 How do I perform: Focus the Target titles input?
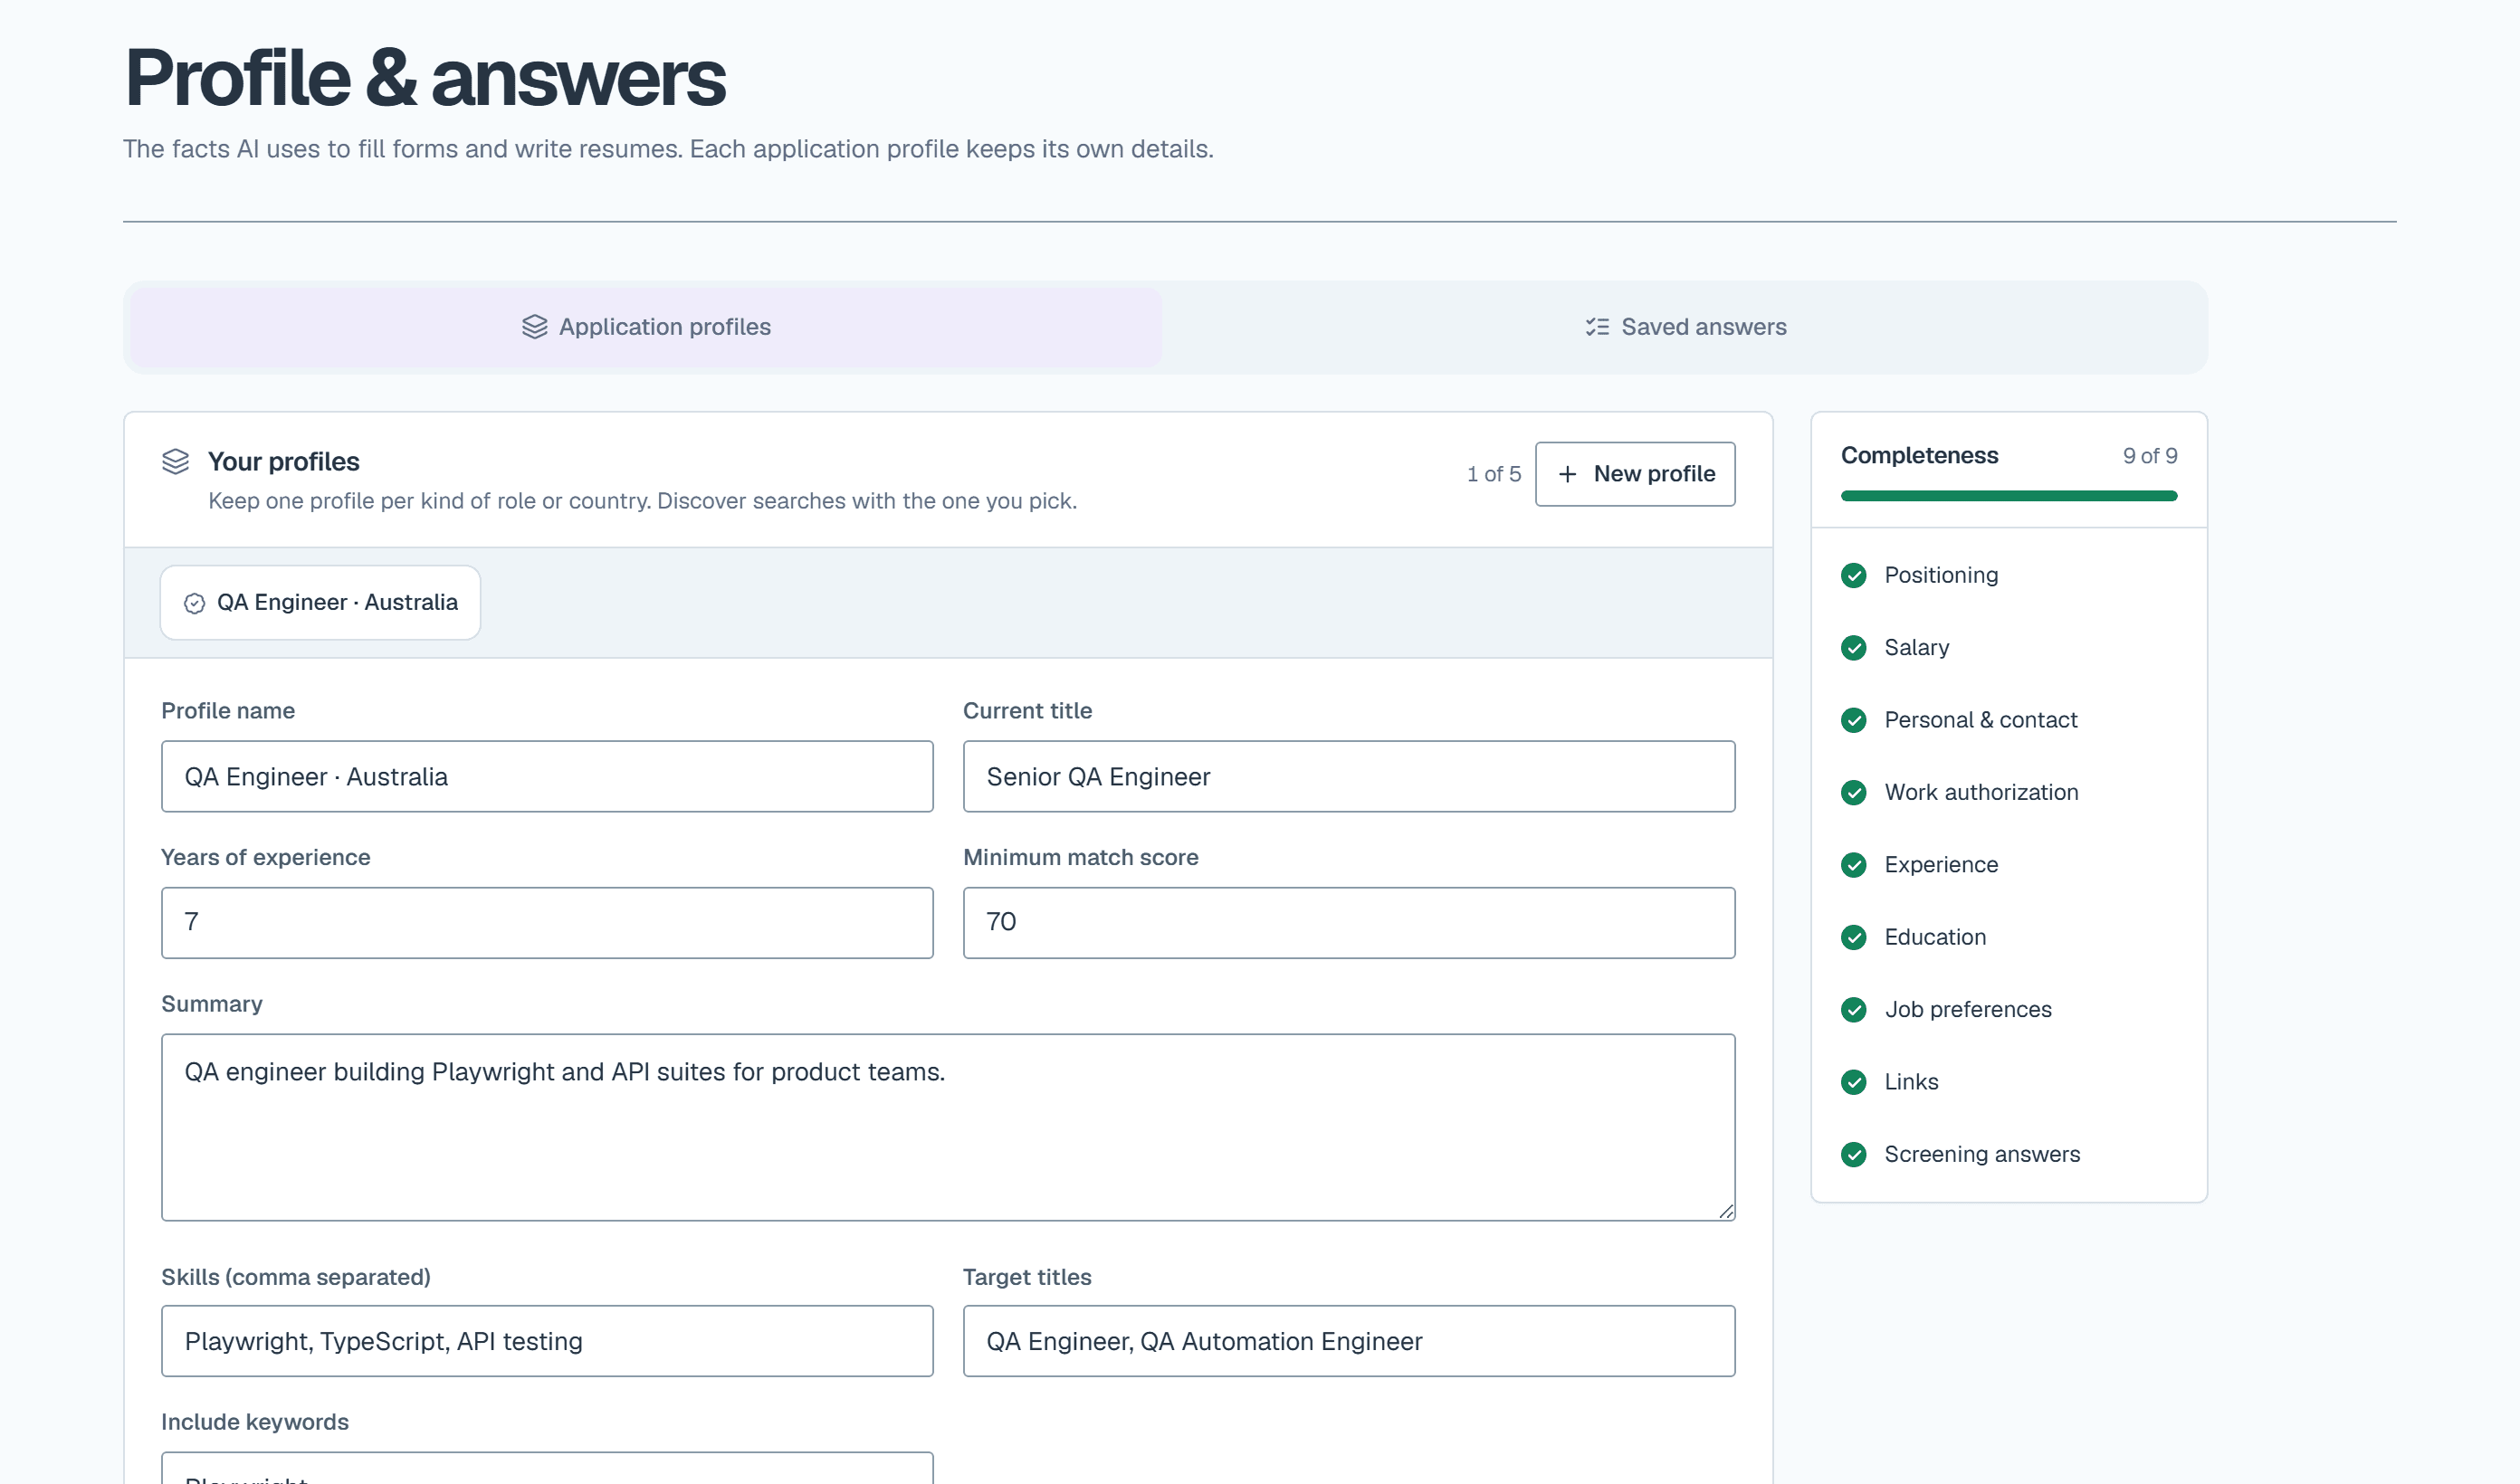[1349, 1341]
